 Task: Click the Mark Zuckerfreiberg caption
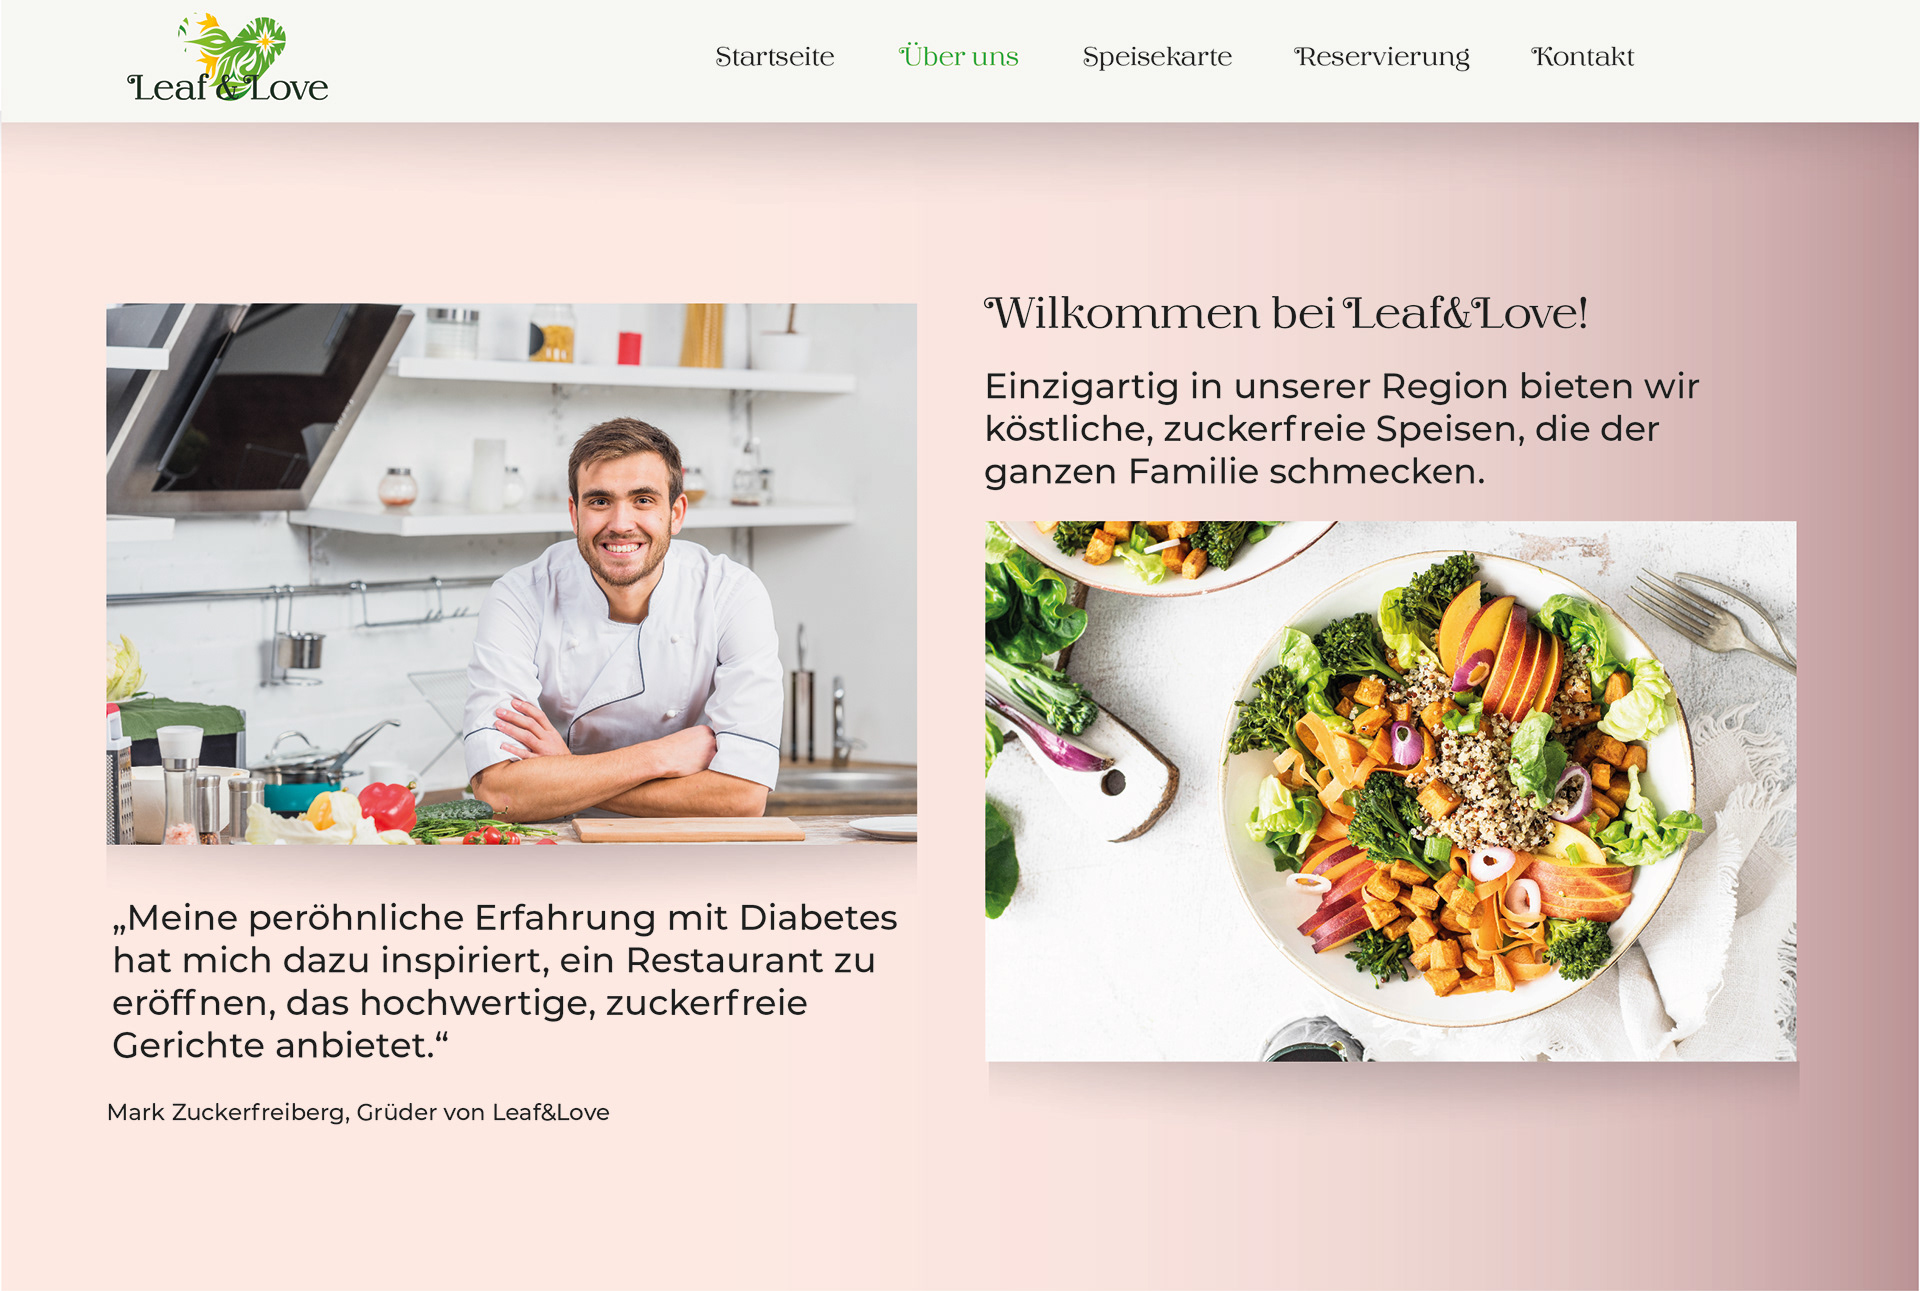pos(358,1112)
